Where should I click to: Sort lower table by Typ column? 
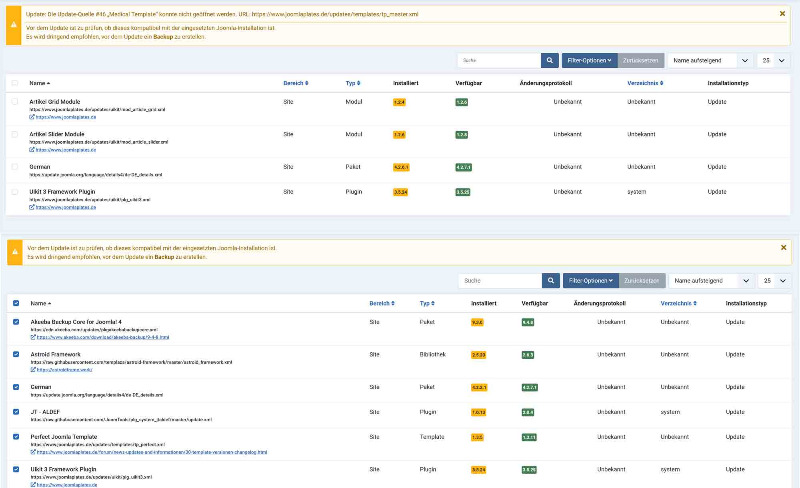pyautogui.click(x=427, y=303)
